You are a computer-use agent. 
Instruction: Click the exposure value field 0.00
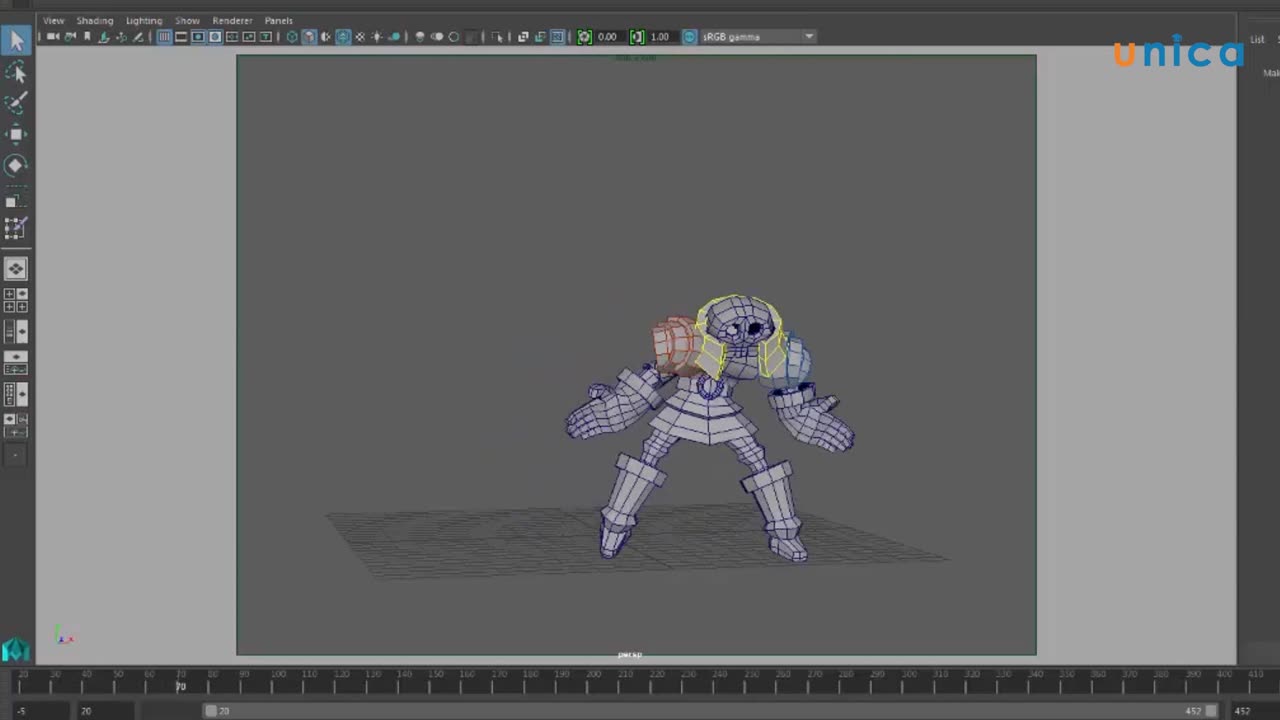tap(608, 37)
